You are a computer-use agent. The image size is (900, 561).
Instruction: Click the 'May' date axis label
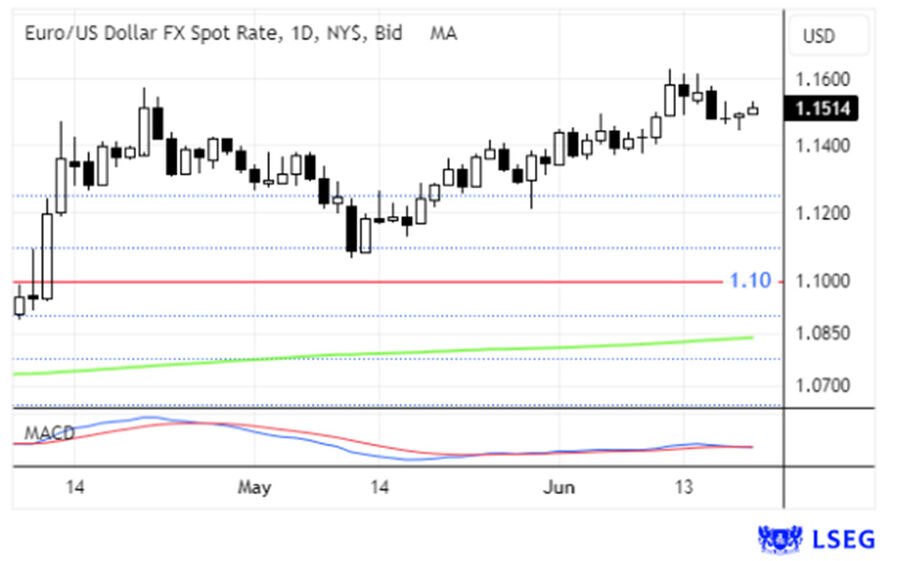[254, 488]
